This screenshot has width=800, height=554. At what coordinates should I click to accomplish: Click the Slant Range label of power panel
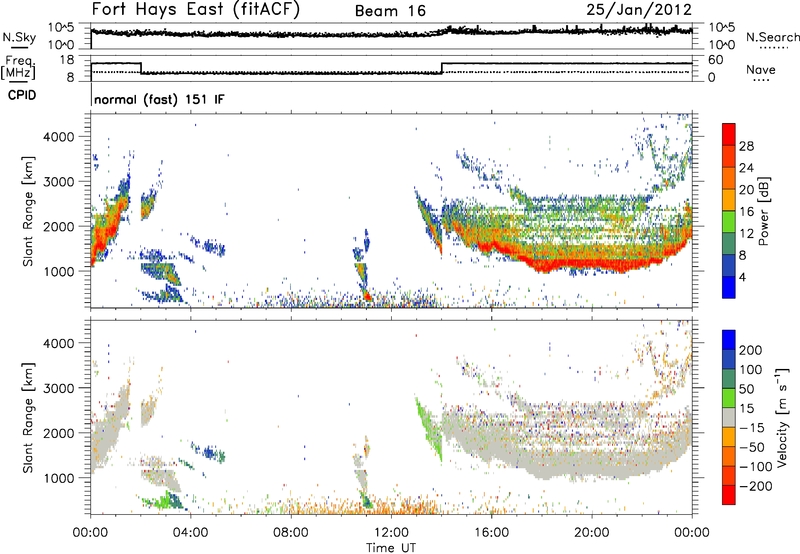pyautogui.click(x=27, y=211)
